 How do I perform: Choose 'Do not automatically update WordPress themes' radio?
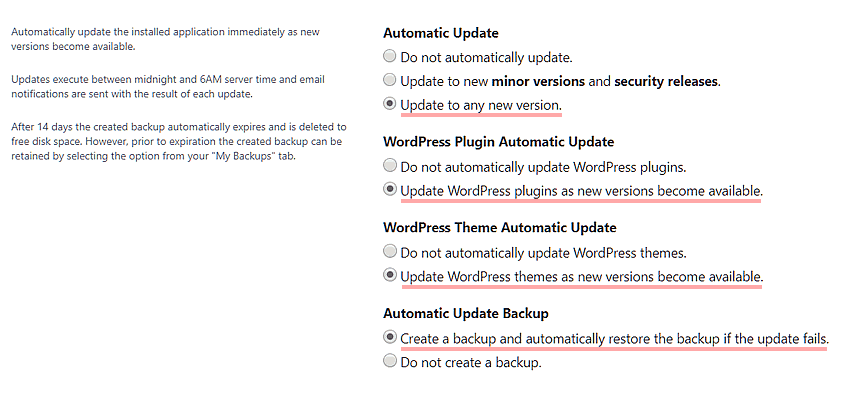[x=389, y=252]
